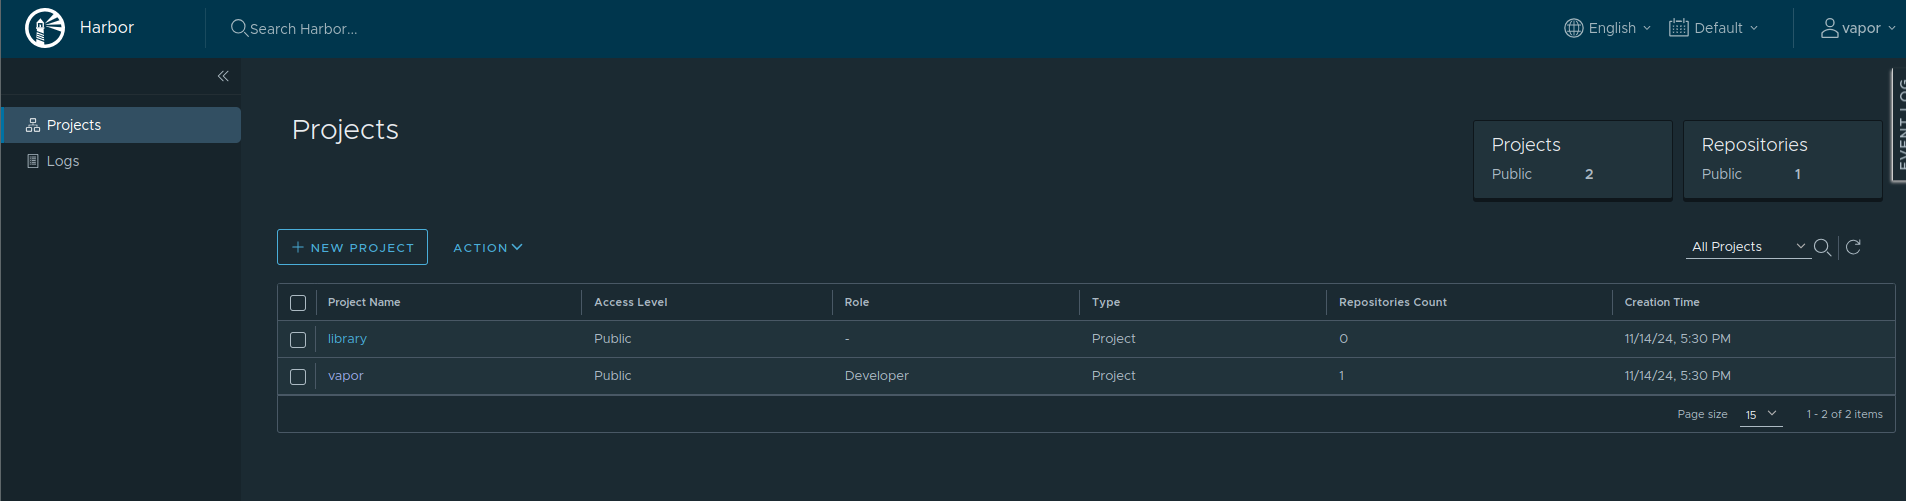Collapse the sidebar with double chevron
The height and width of the screenshot is (501, 1906).
pyautogui.click(x=223, y=76)
